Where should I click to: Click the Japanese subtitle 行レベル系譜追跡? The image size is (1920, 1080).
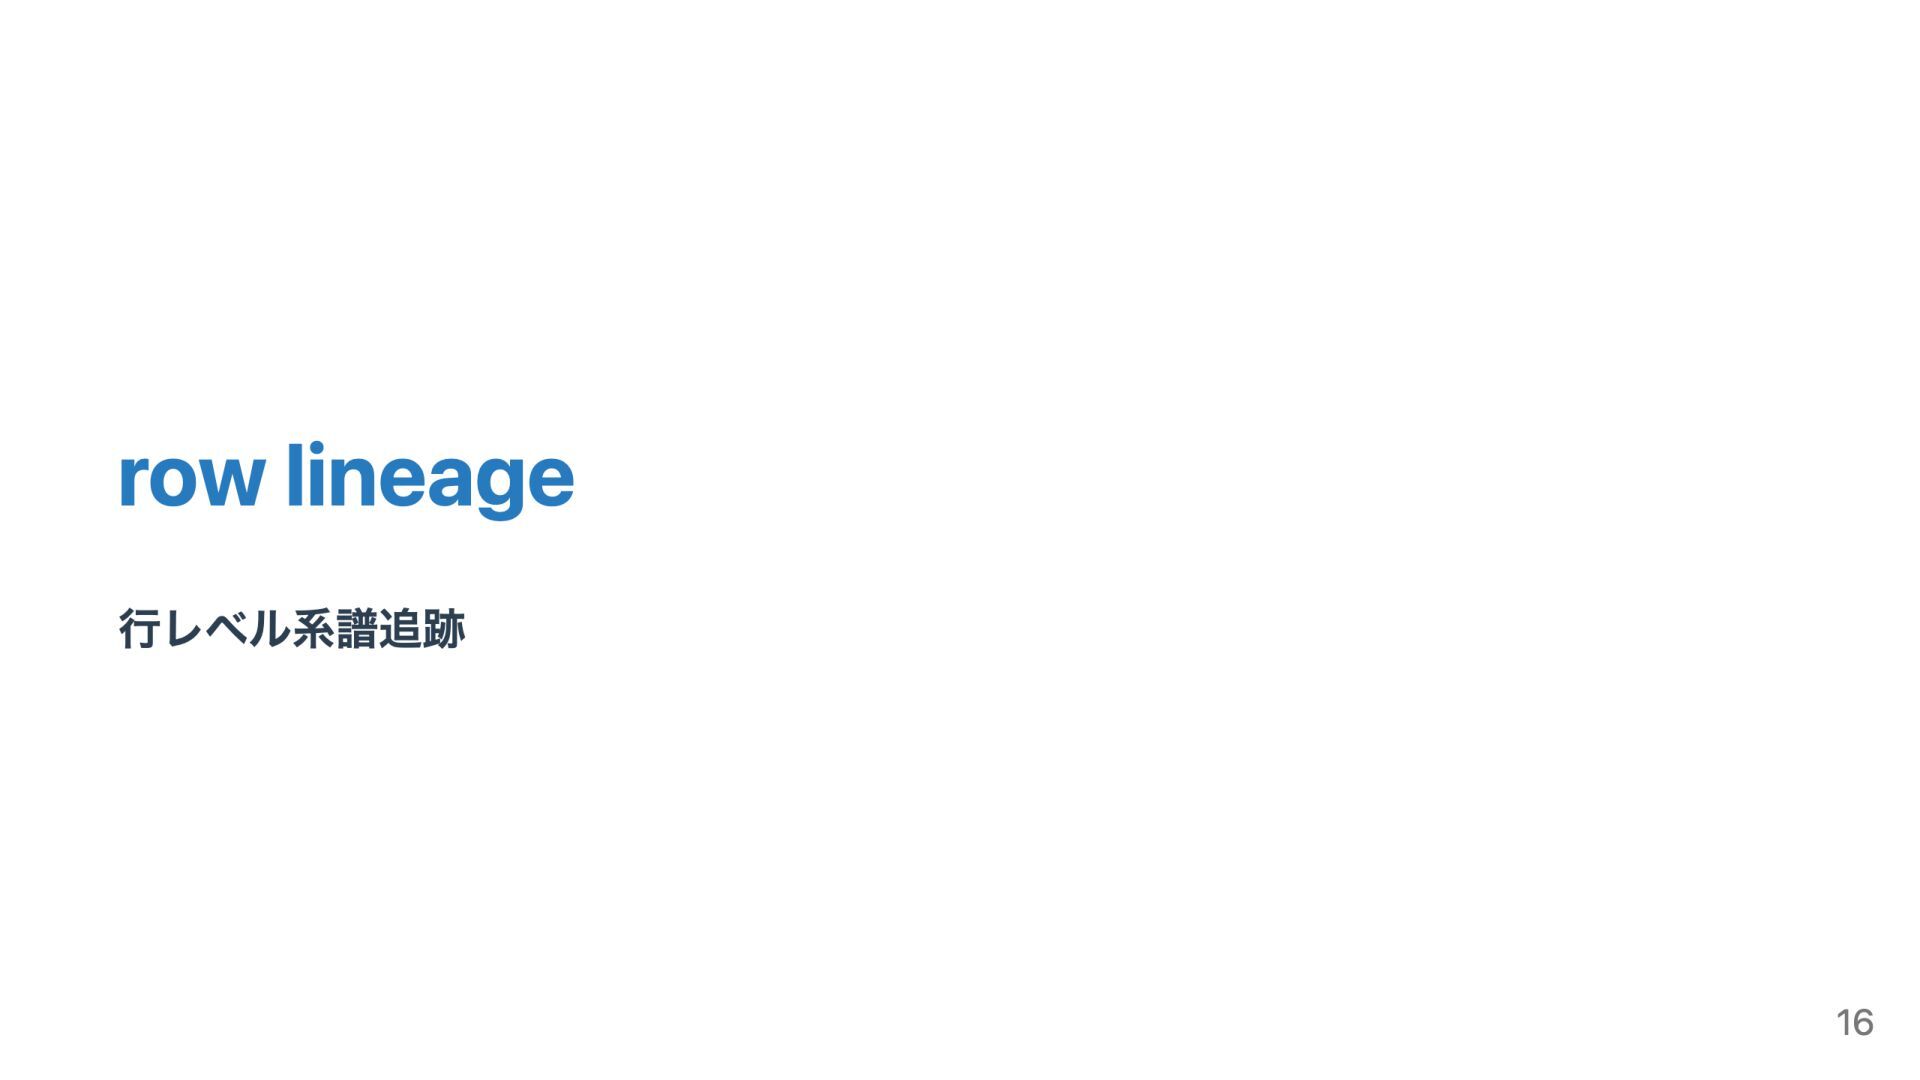292,629
